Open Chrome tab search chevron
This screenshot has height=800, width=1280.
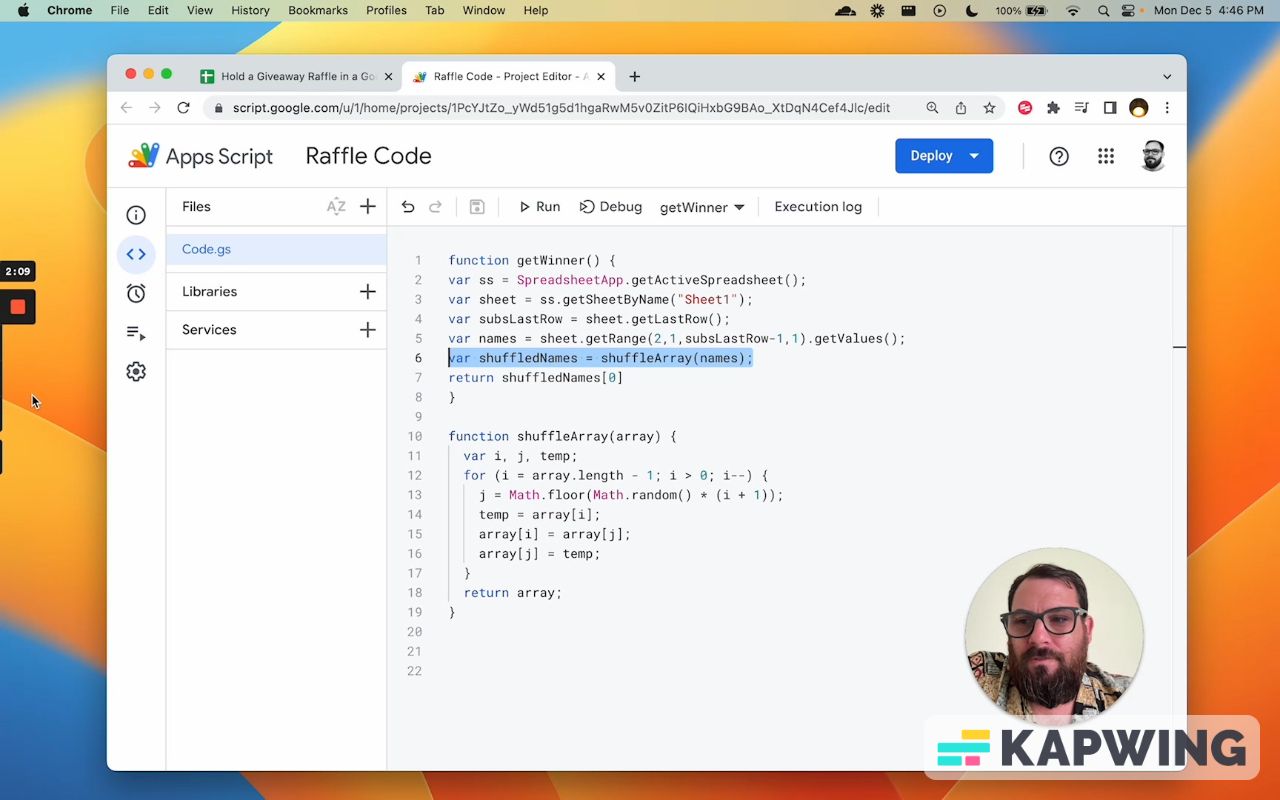pyautogui.click(x=1167, y=77)
